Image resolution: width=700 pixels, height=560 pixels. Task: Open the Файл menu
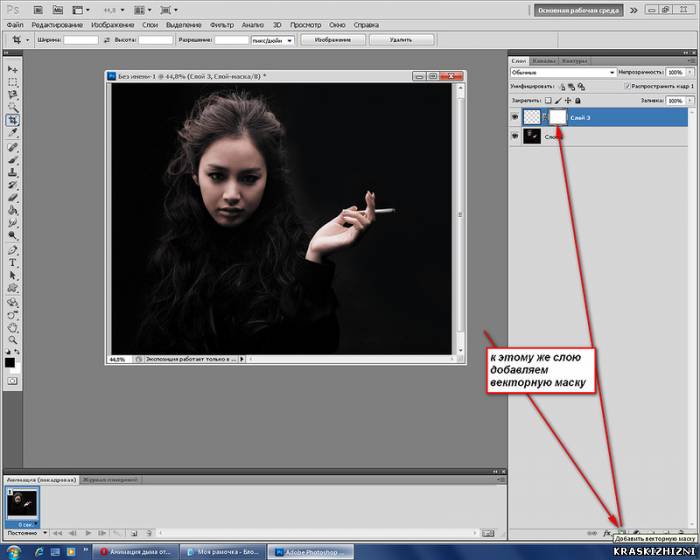tap(15, 25)
